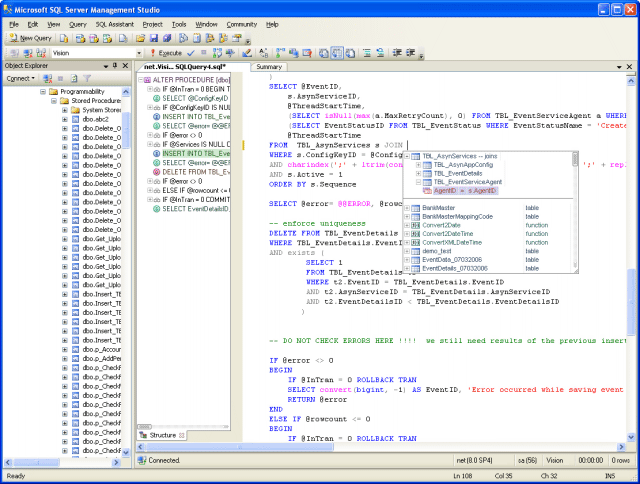Toggle Include Actual Execution Plan

pyautogui.click(x=280, y=53)
